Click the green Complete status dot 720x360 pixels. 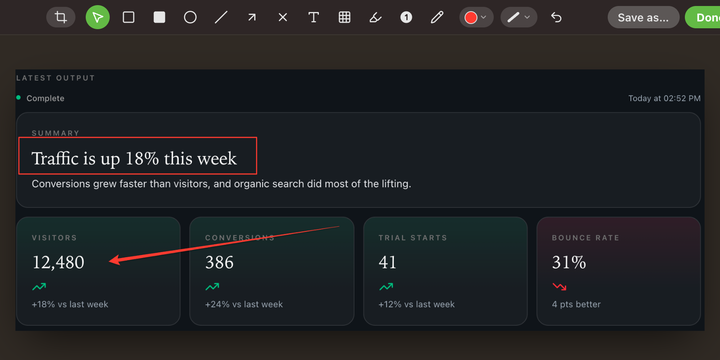(18, 98)
